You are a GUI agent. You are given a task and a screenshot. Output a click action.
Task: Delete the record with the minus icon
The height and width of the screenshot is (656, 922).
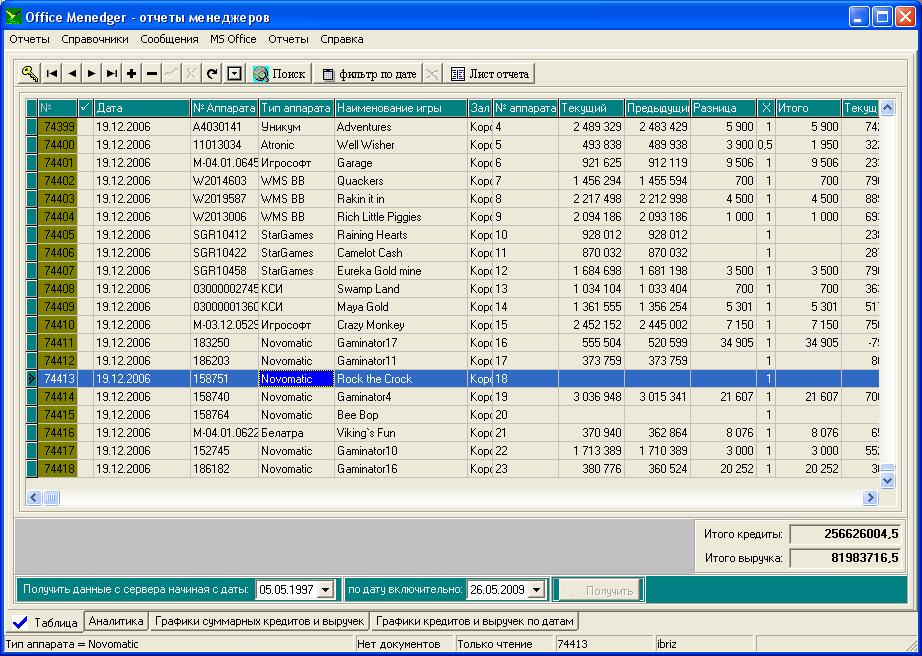tap(152, 73)
